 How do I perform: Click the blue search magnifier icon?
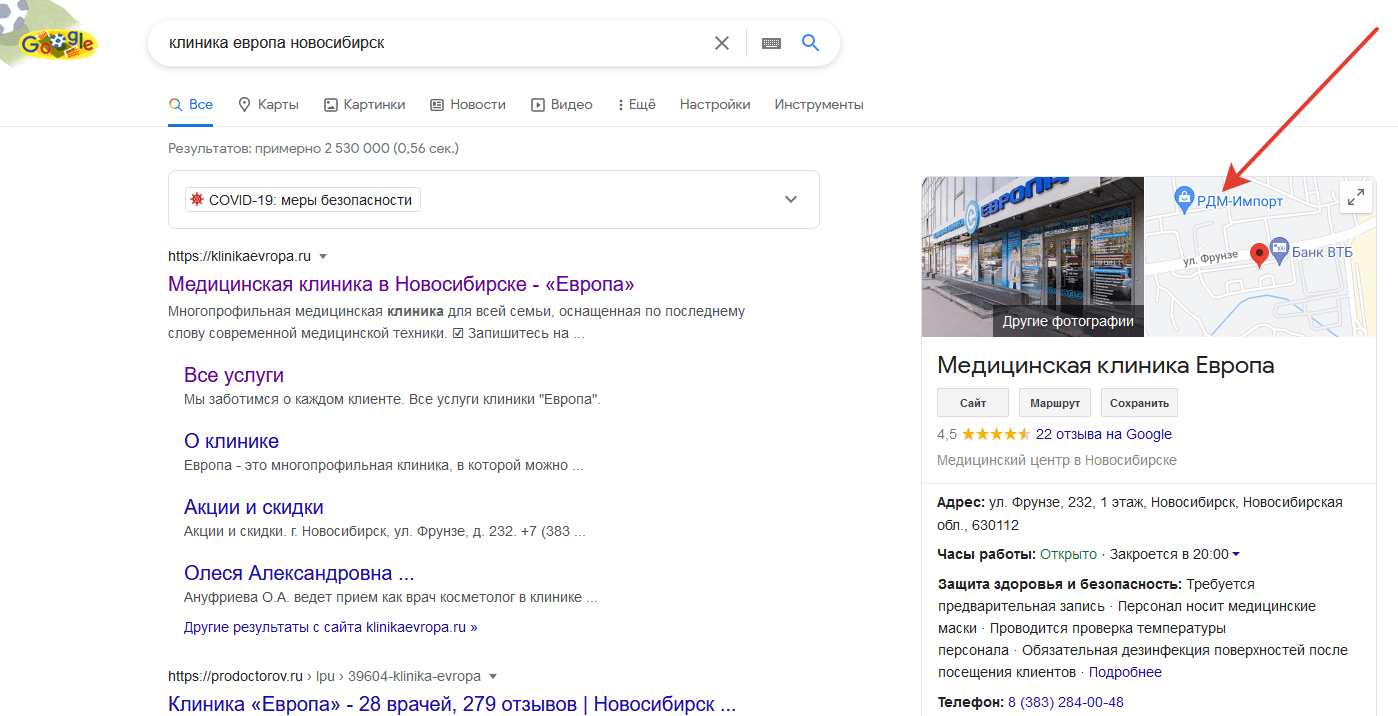[x=811, y=43]
